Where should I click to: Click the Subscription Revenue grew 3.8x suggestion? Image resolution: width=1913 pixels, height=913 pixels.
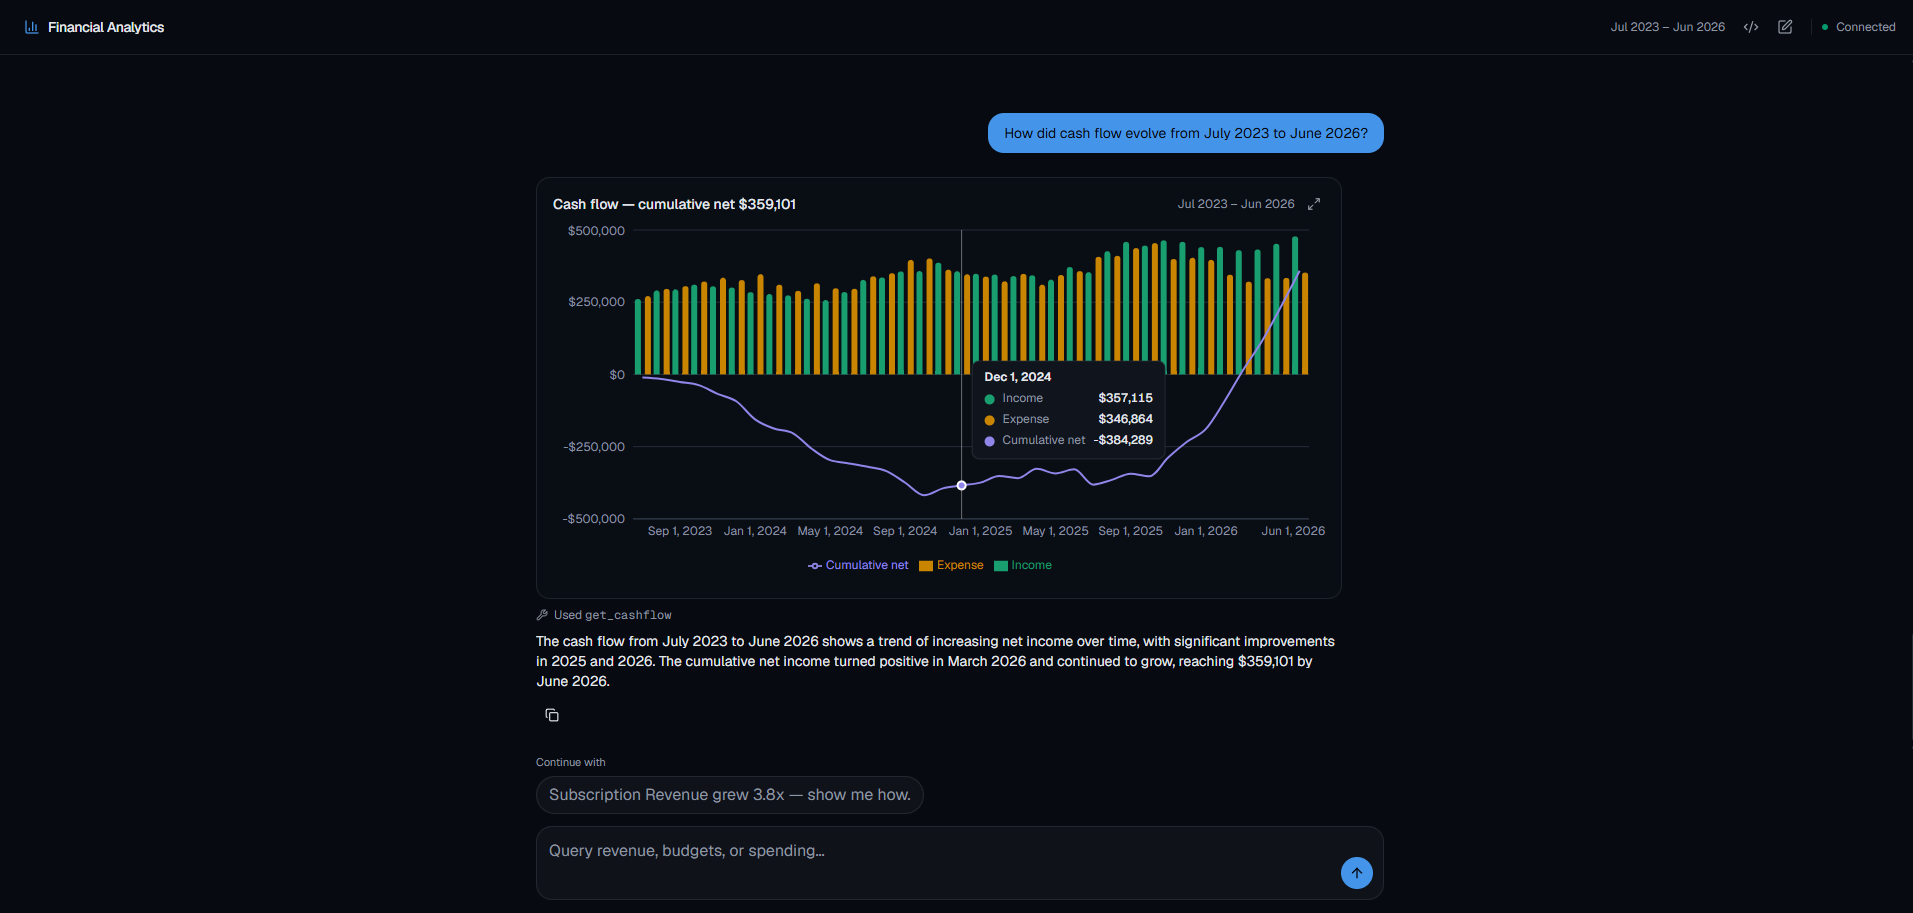click(730, 795)
